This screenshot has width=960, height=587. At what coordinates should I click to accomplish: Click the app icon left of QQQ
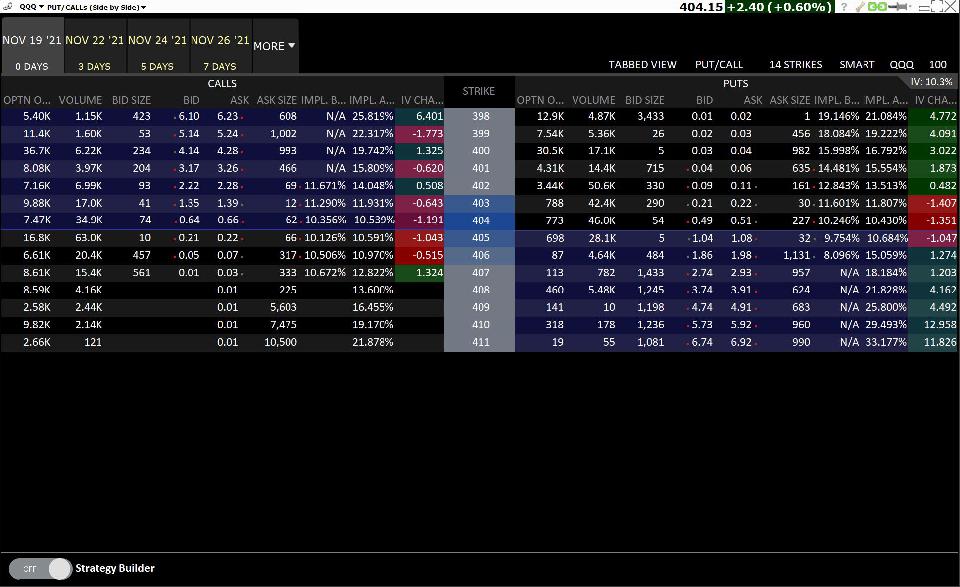click(8, 7)
